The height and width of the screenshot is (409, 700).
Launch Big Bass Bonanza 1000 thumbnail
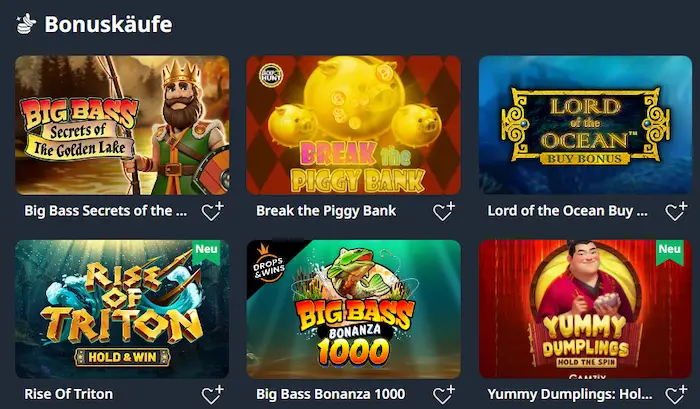[x=354, y=309]
